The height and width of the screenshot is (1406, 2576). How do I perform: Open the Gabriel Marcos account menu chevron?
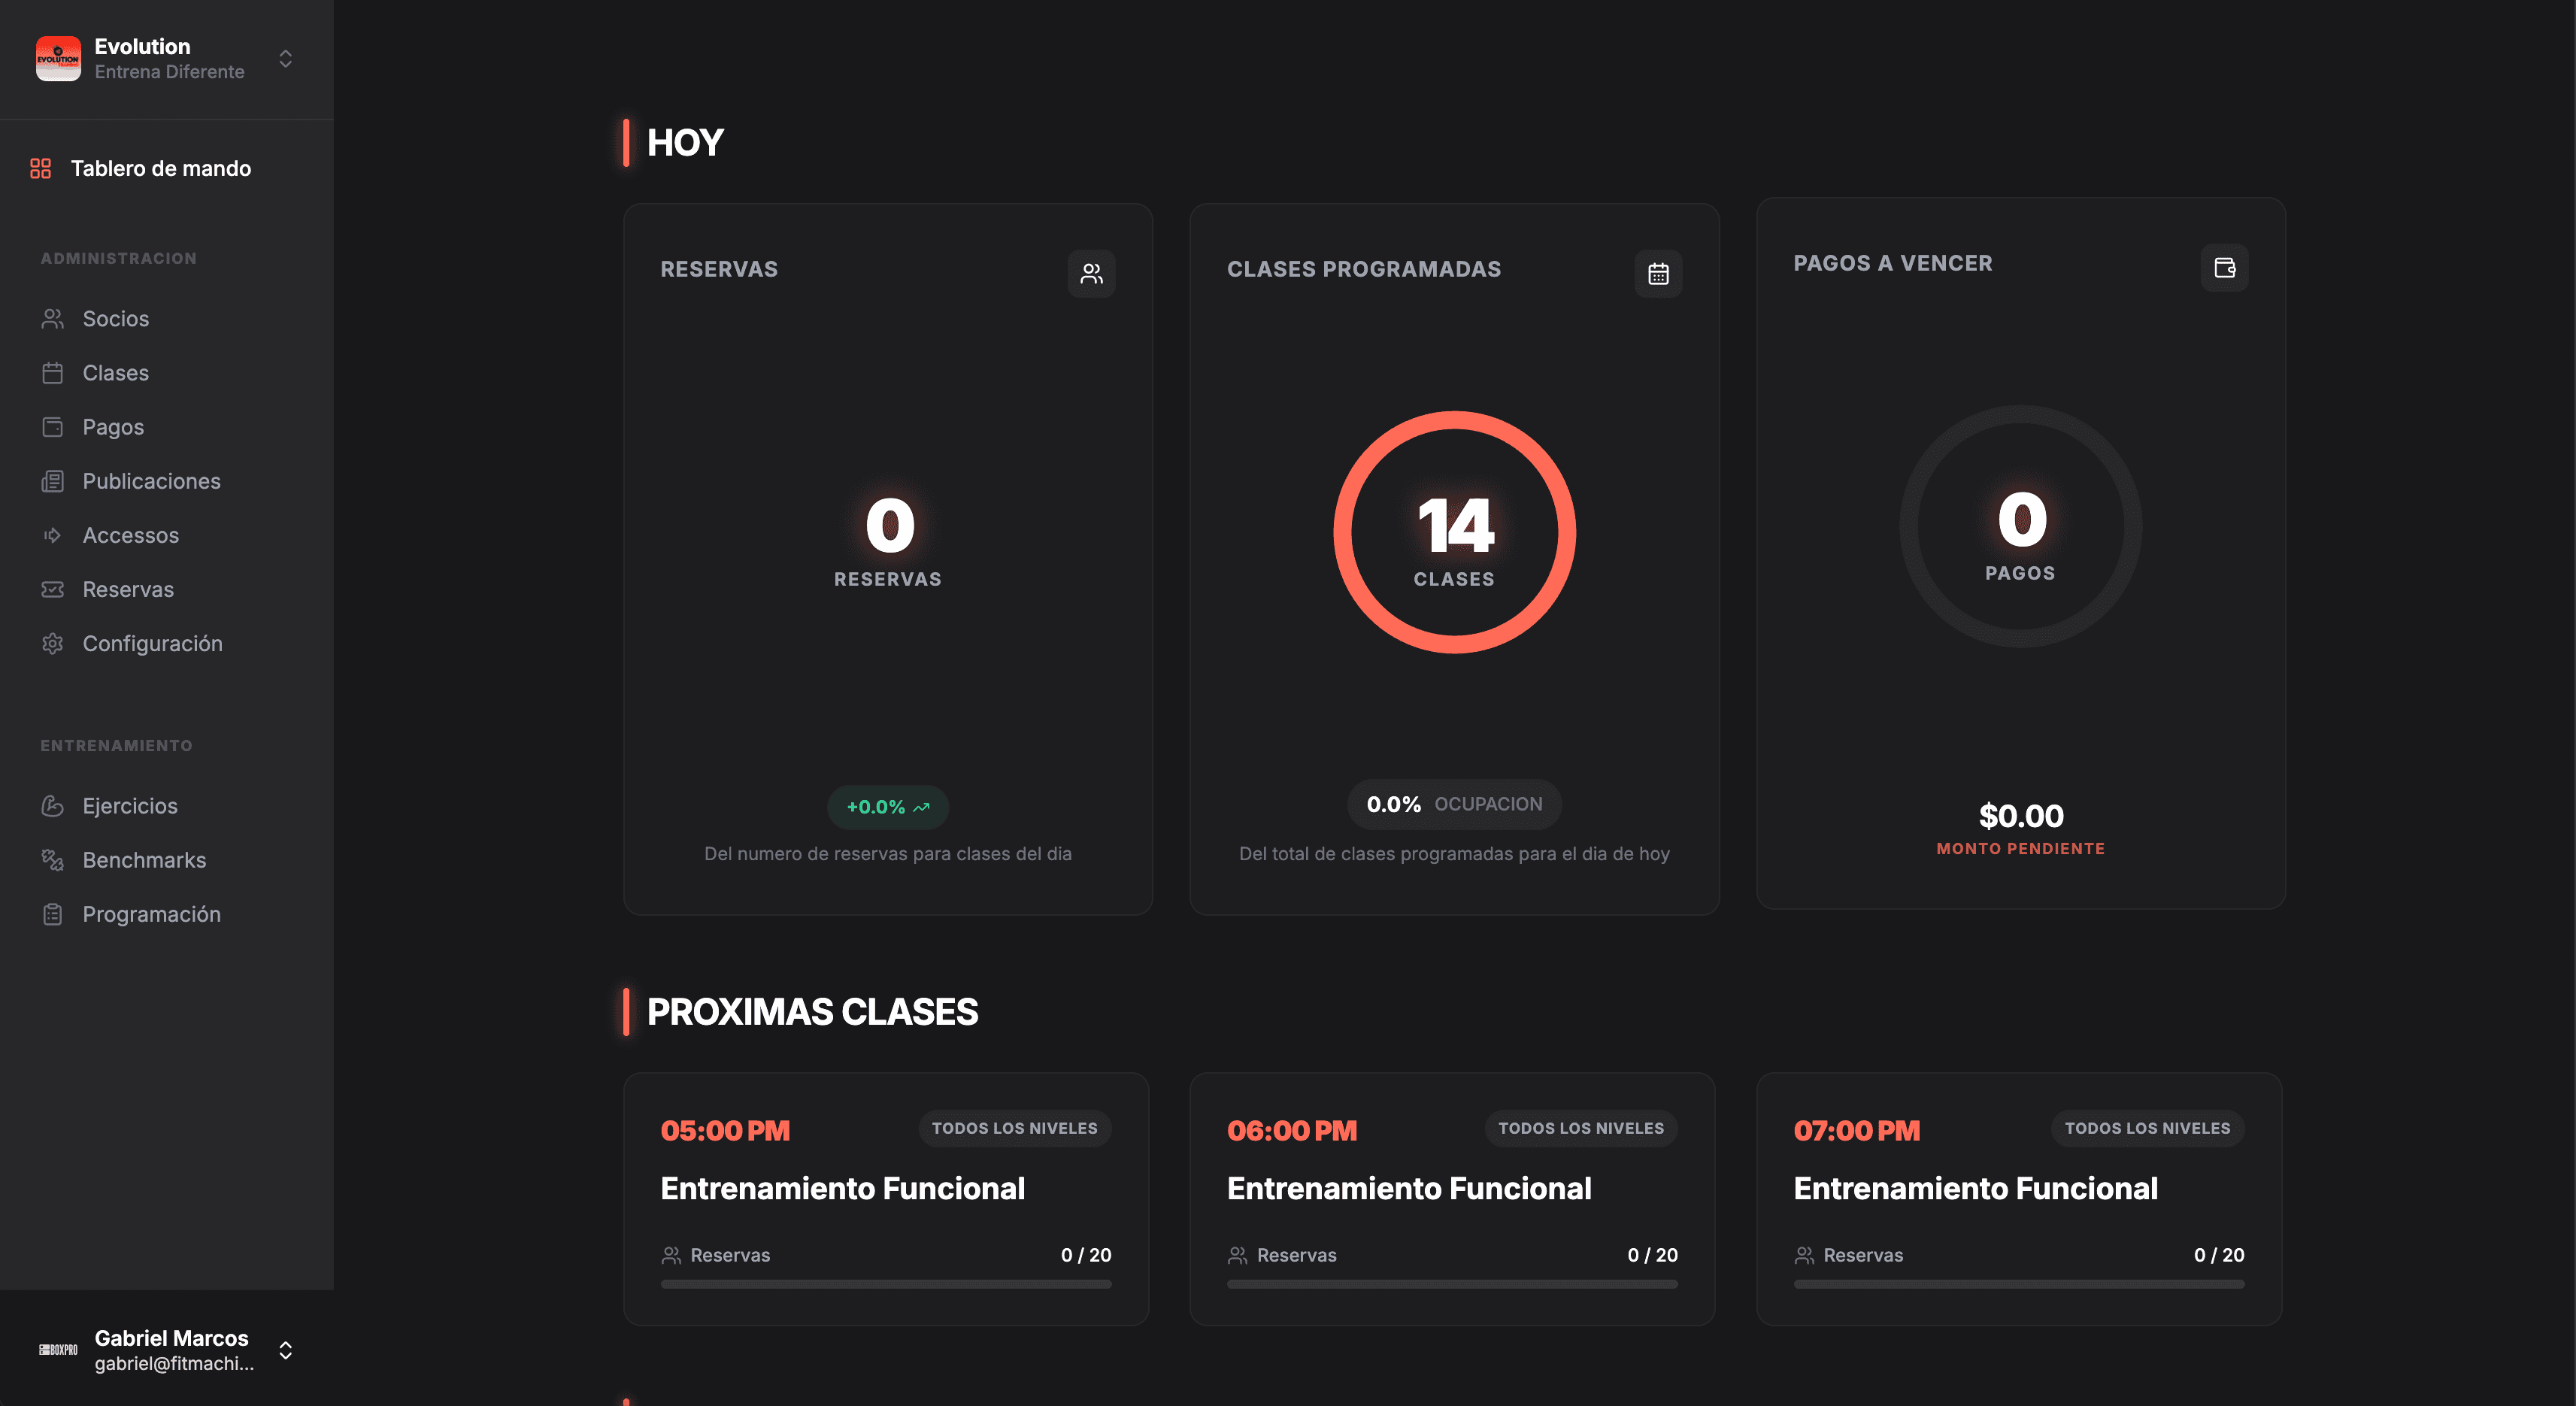286,1351
